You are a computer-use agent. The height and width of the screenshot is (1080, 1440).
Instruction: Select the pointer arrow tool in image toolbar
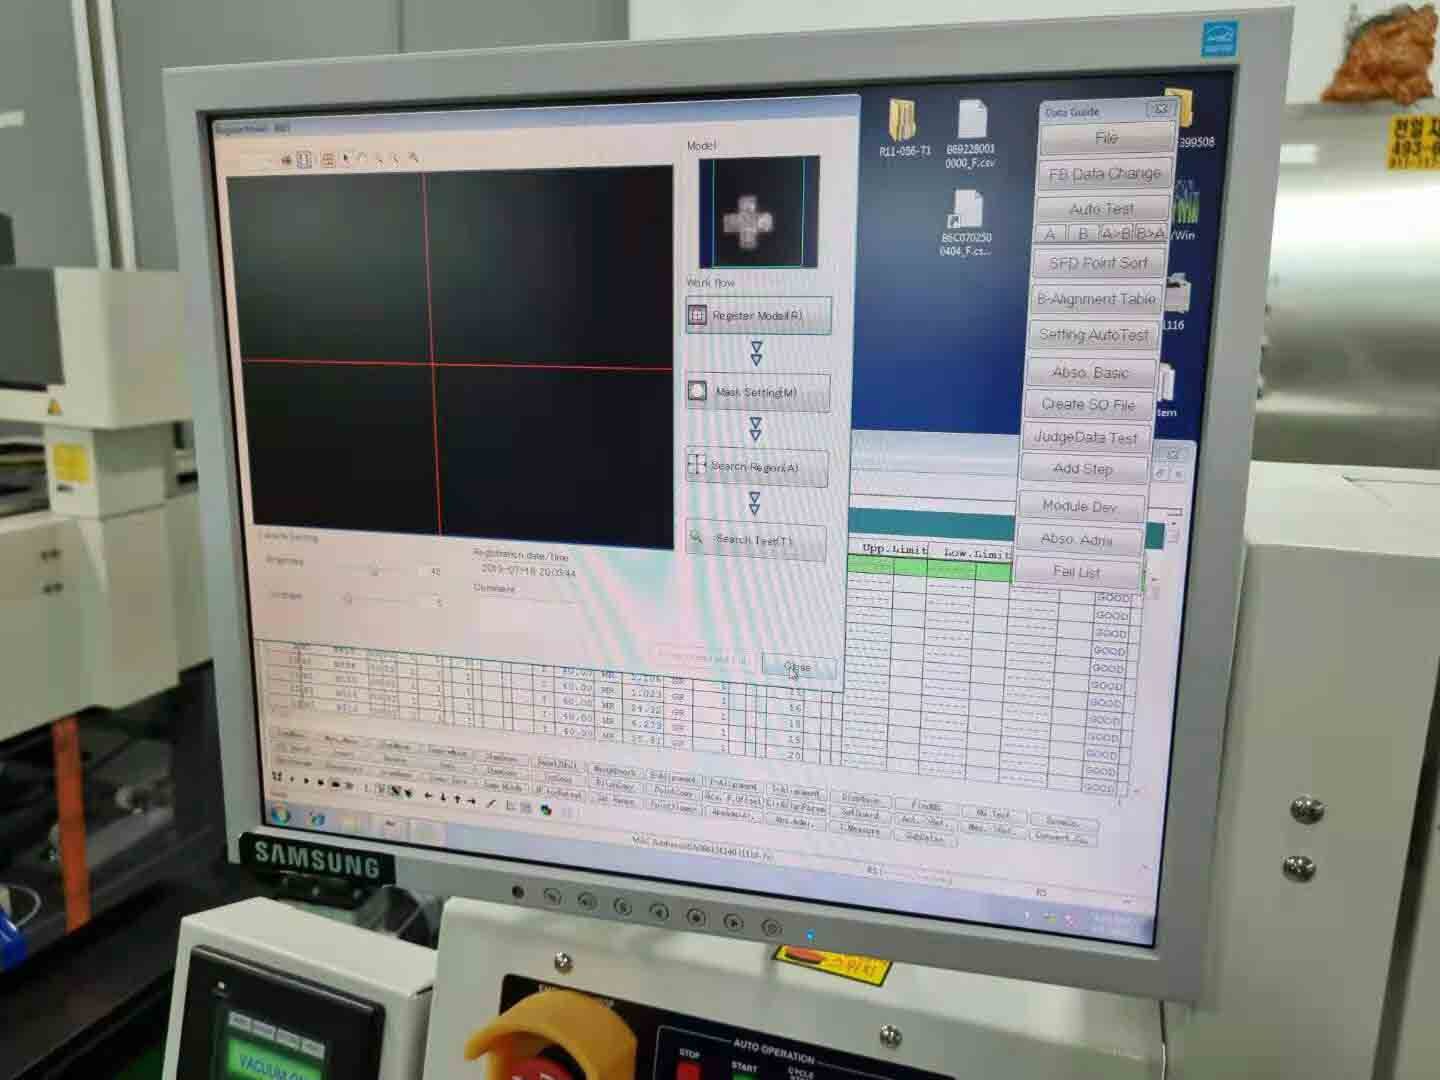point(347,159)
